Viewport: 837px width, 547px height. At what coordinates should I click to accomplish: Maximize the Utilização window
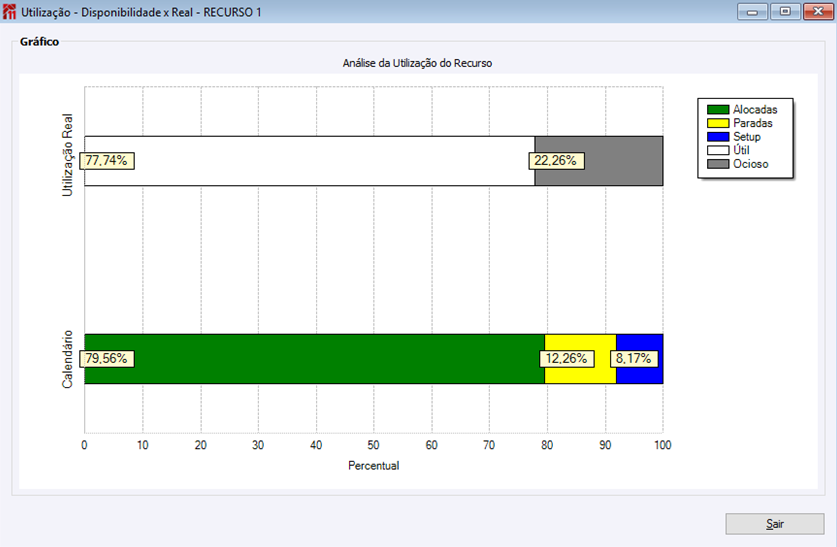[785, 12]
